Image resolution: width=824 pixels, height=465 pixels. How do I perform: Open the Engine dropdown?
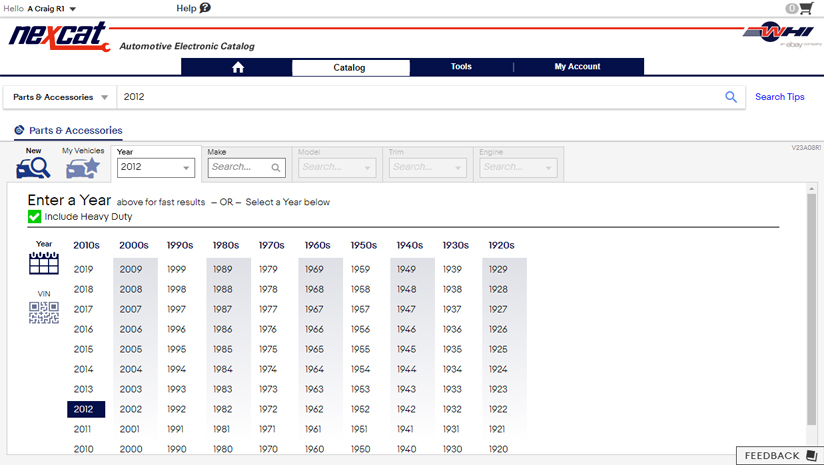(518, 168)
